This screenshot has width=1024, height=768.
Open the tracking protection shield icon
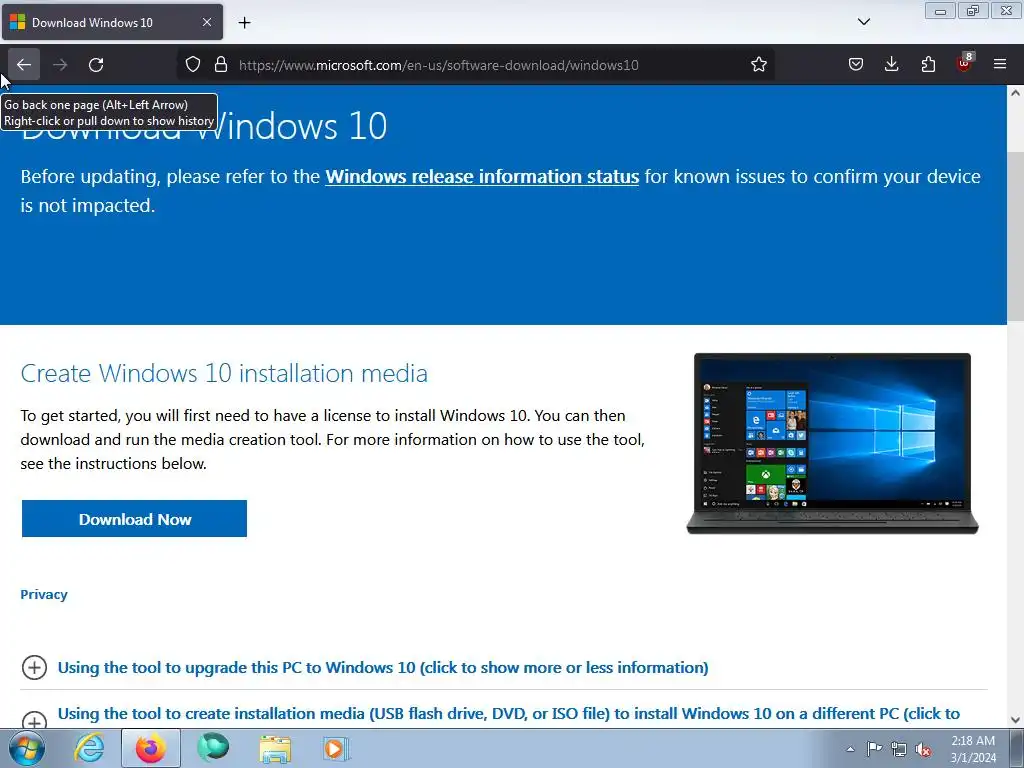point(193,65)
